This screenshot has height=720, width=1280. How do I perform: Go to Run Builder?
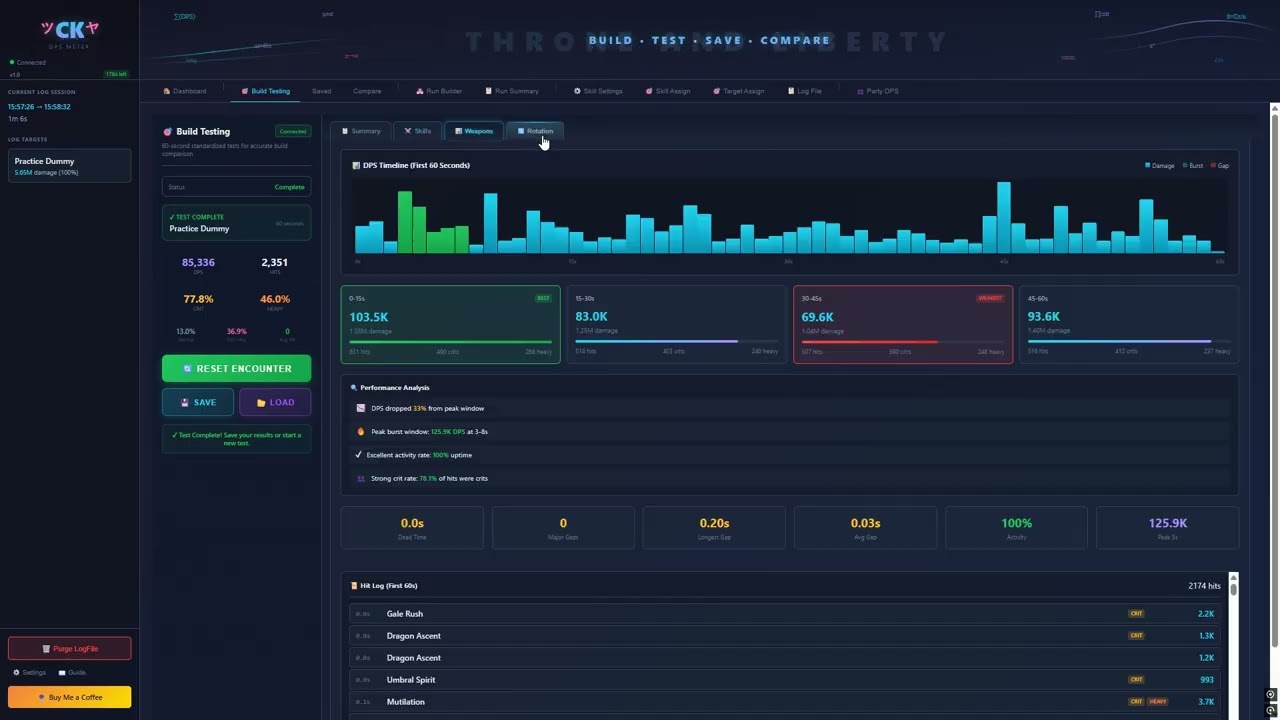(439, 91)
